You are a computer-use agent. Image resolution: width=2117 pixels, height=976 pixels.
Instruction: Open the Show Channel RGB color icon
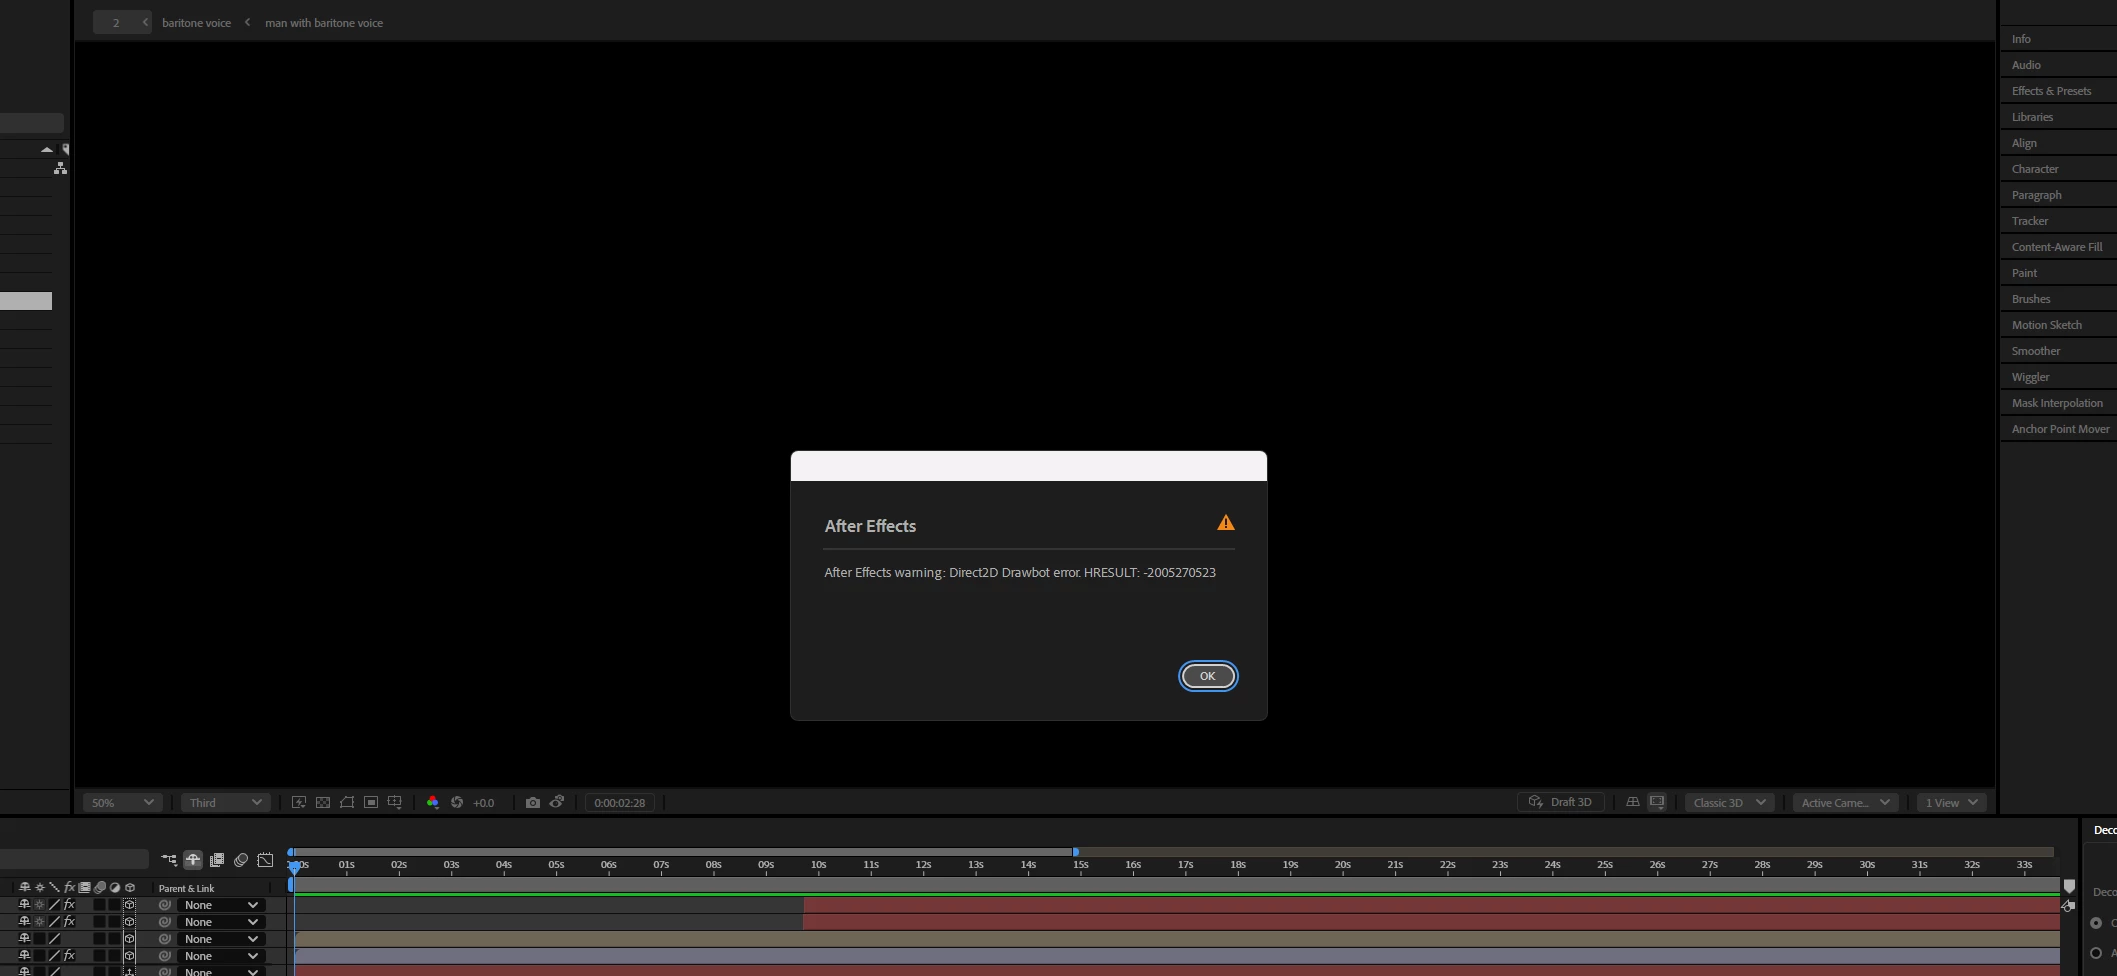pos(432,802)
